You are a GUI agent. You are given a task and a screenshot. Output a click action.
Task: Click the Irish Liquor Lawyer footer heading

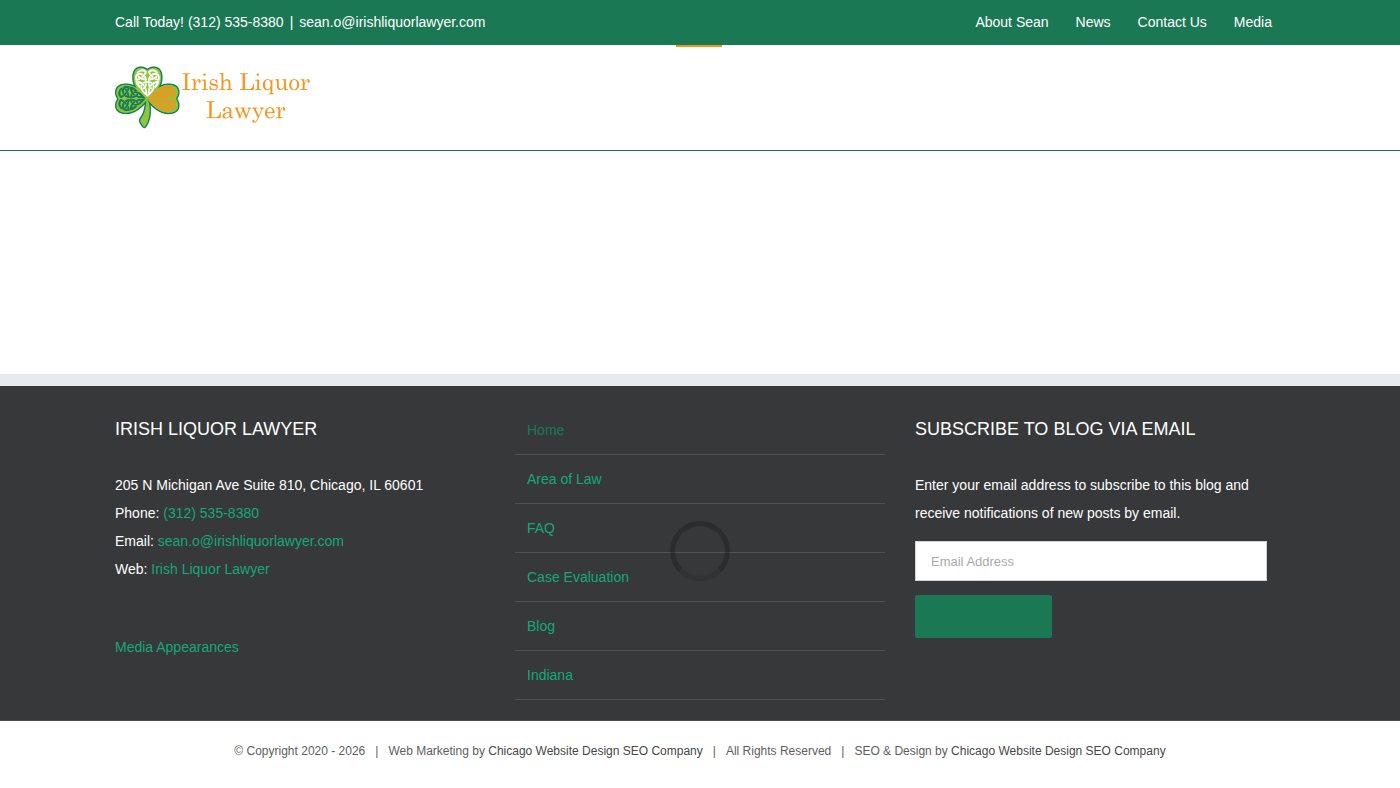pos(216,429)
